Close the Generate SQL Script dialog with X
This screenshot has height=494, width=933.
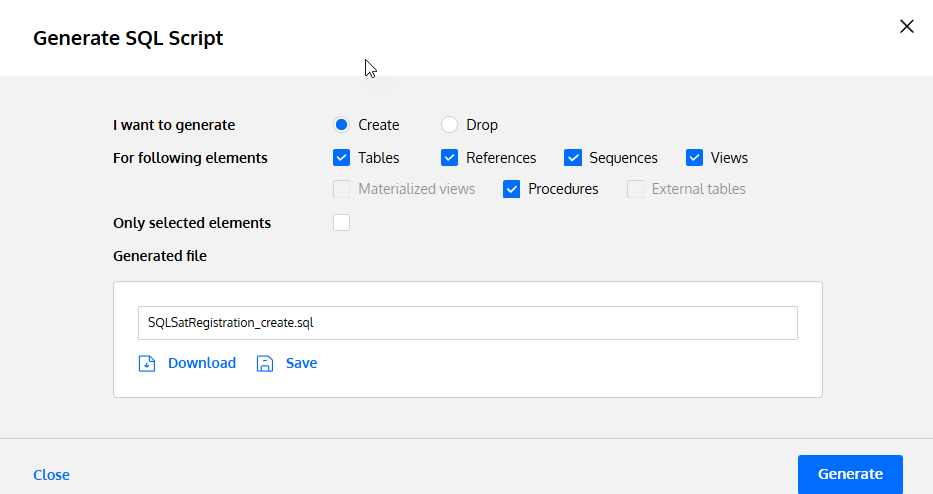pos(906,27)
